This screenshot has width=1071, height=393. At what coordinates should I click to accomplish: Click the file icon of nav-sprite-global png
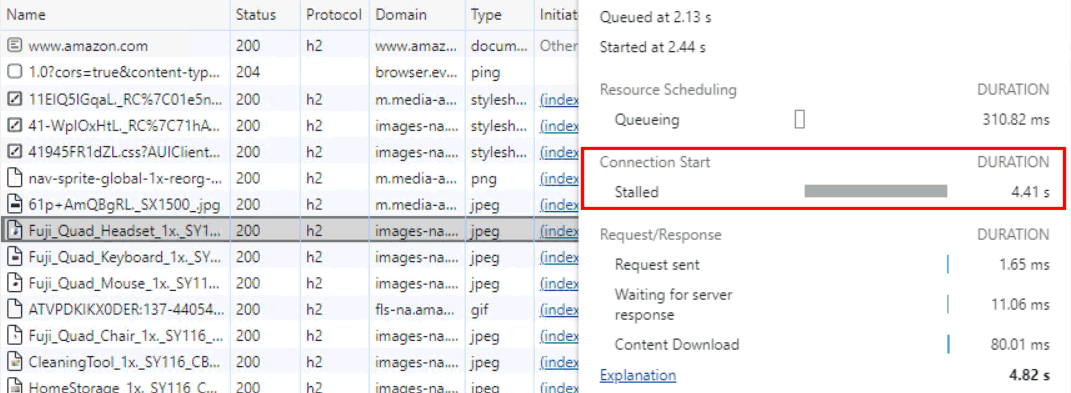tap(14, 178)
